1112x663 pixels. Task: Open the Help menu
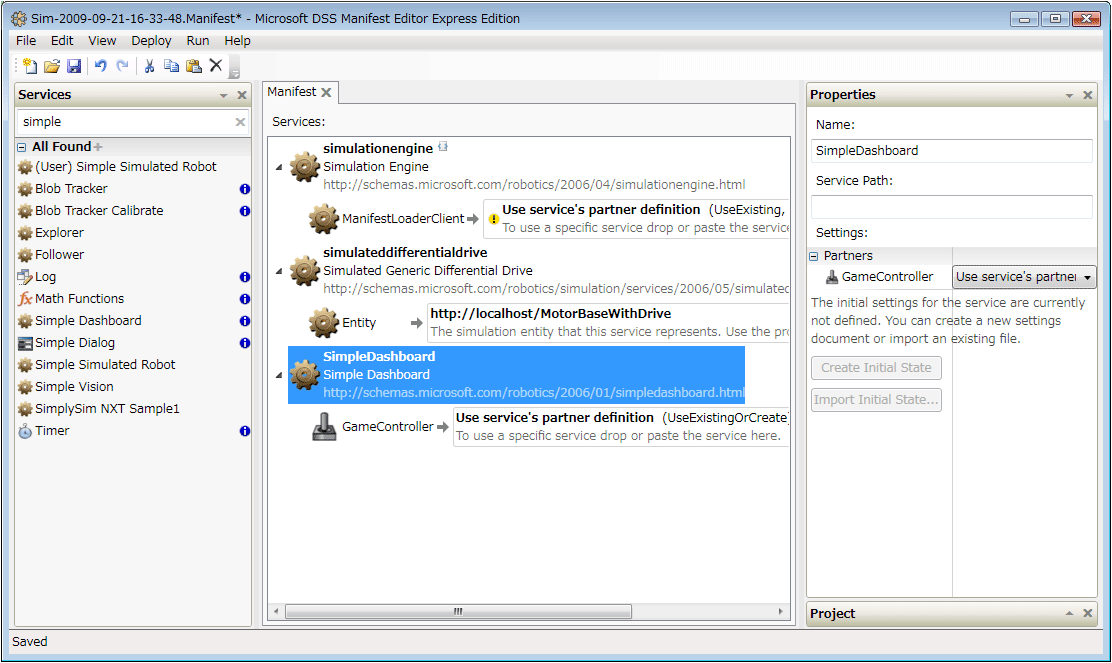[x=238, y=40]
